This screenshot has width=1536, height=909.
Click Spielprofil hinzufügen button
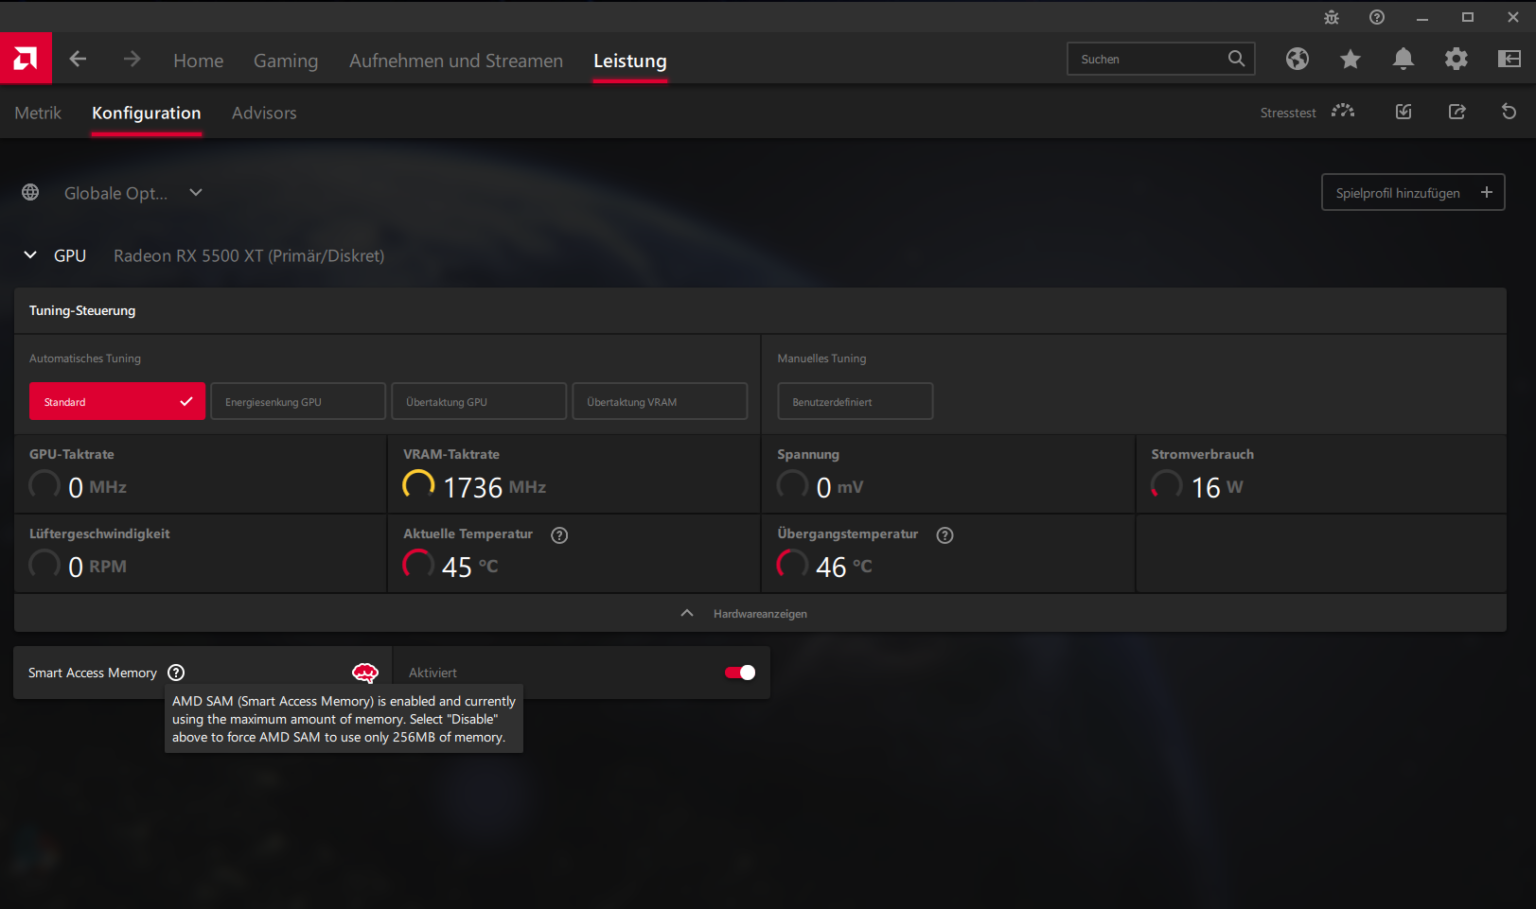point(1412,193)
